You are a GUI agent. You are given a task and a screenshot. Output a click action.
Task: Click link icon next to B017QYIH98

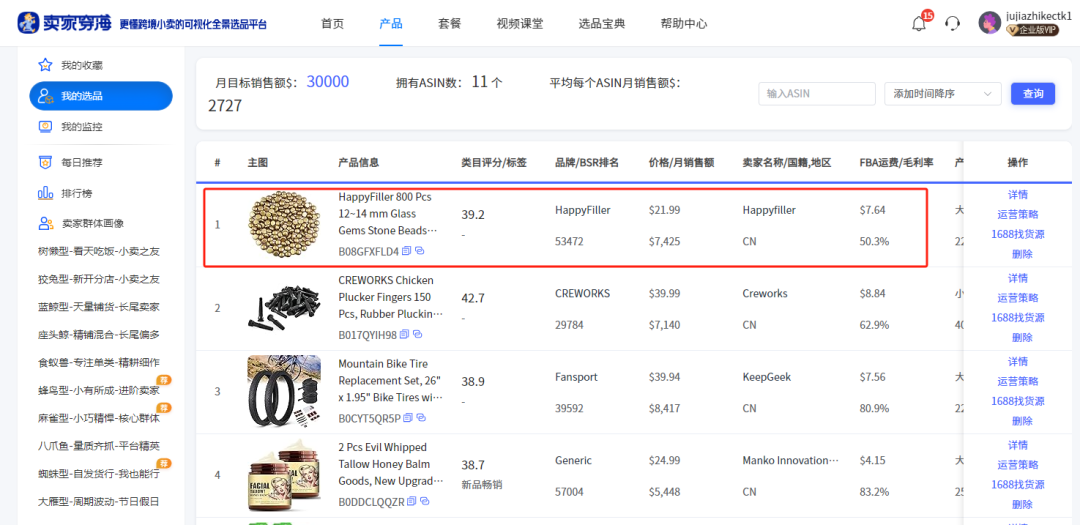pos(417,334)
